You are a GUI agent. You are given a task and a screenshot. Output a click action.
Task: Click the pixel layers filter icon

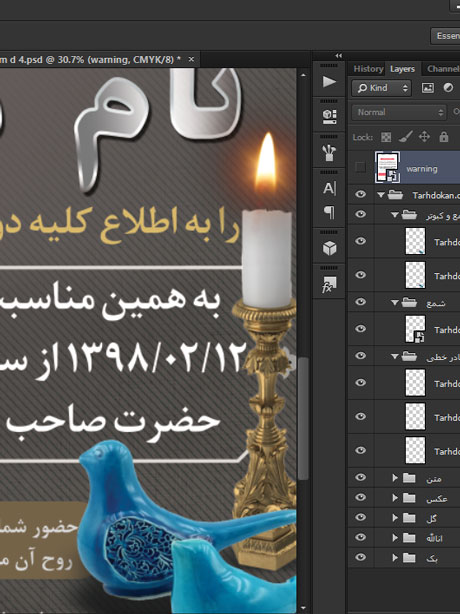click(428, 88)
